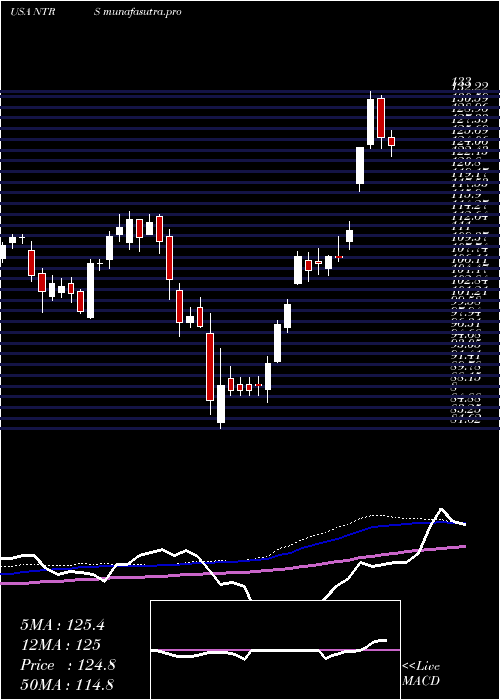The height and width of the screenshot is (700, 500).
Task: Click the white price line peak in lower panel
Action: click(442, 509)
